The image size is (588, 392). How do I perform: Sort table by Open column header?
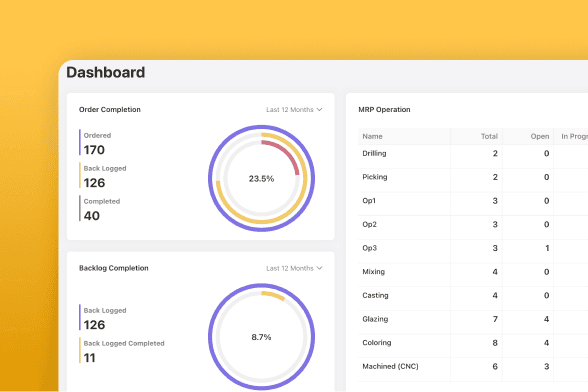coord(540,137)
